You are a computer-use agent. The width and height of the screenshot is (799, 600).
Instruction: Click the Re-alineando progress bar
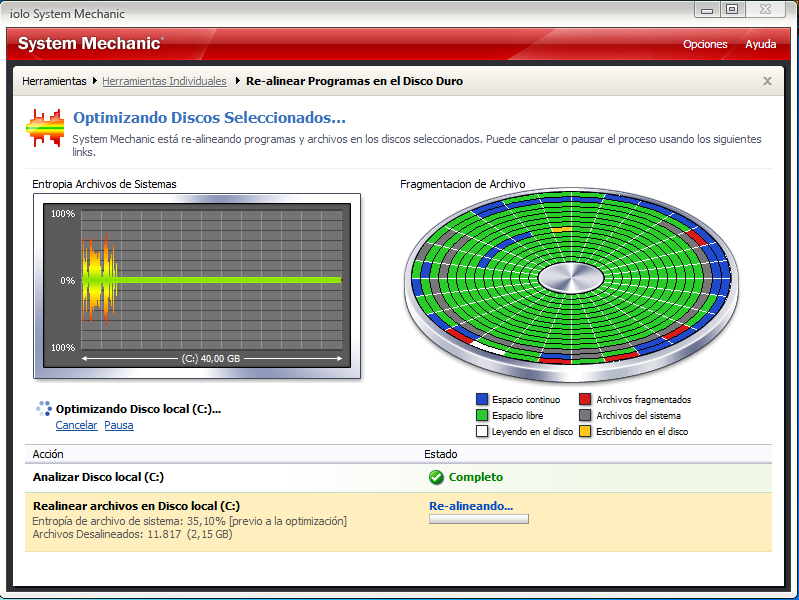tap(478, 519)
